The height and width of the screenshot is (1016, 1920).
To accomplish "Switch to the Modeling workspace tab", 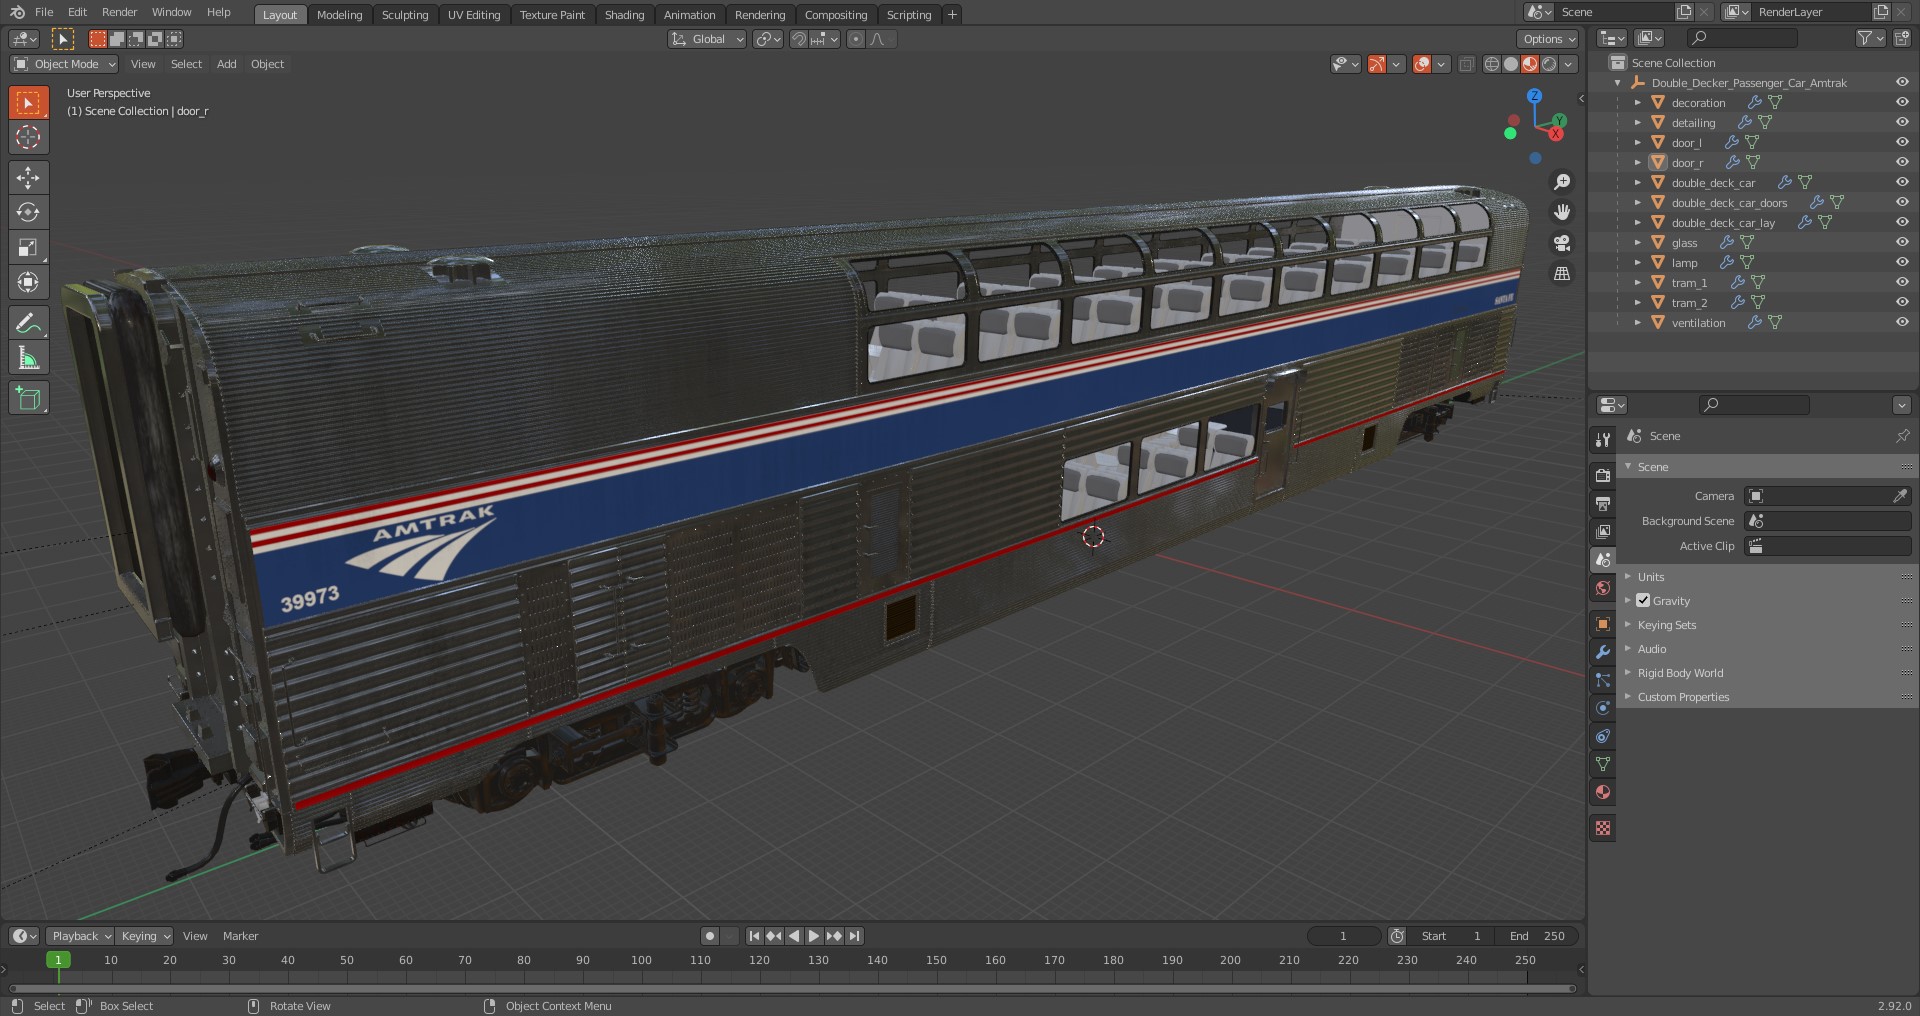I will (x=339, y=15).
